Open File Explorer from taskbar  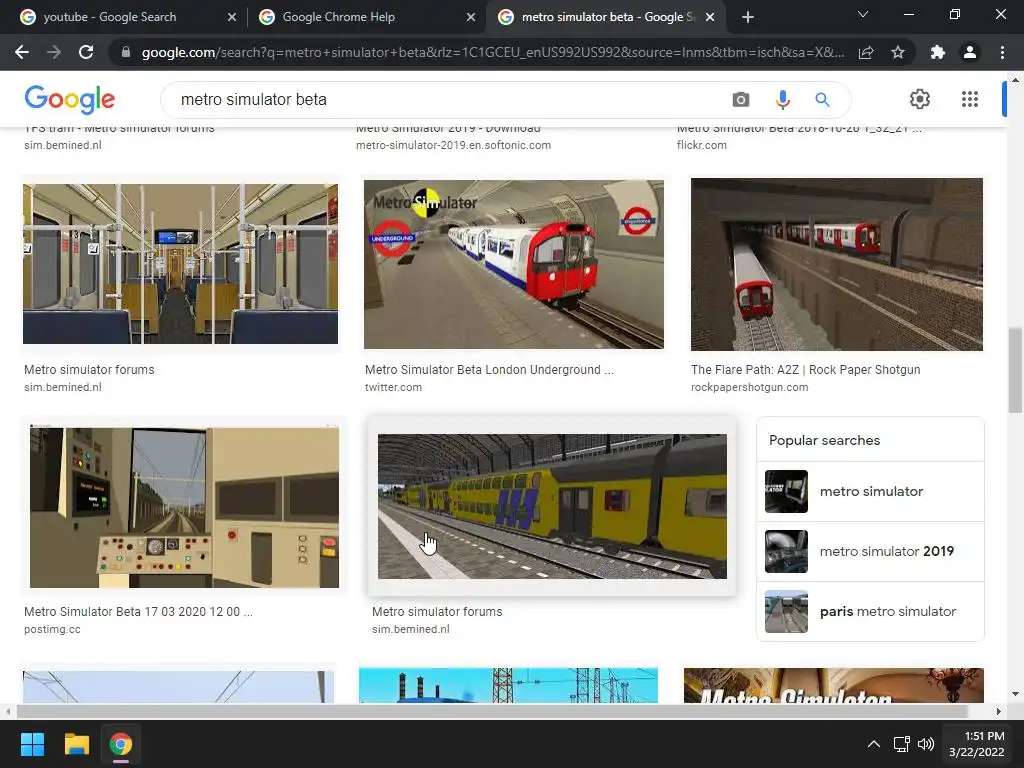point(76,744)
